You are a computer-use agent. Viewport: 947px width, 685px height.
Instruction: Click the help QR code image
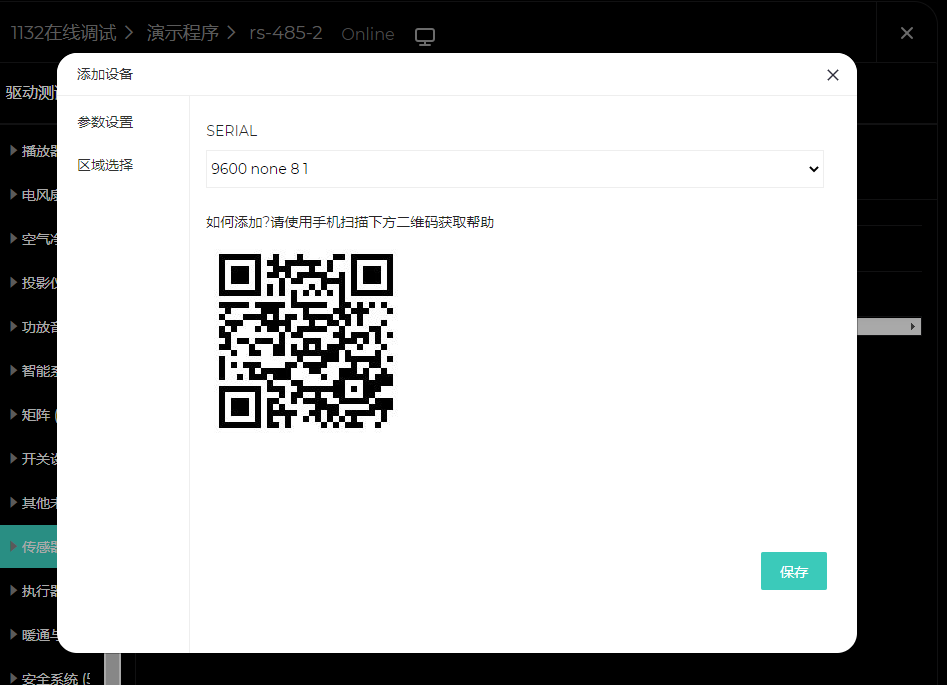[x=306, y=341]
